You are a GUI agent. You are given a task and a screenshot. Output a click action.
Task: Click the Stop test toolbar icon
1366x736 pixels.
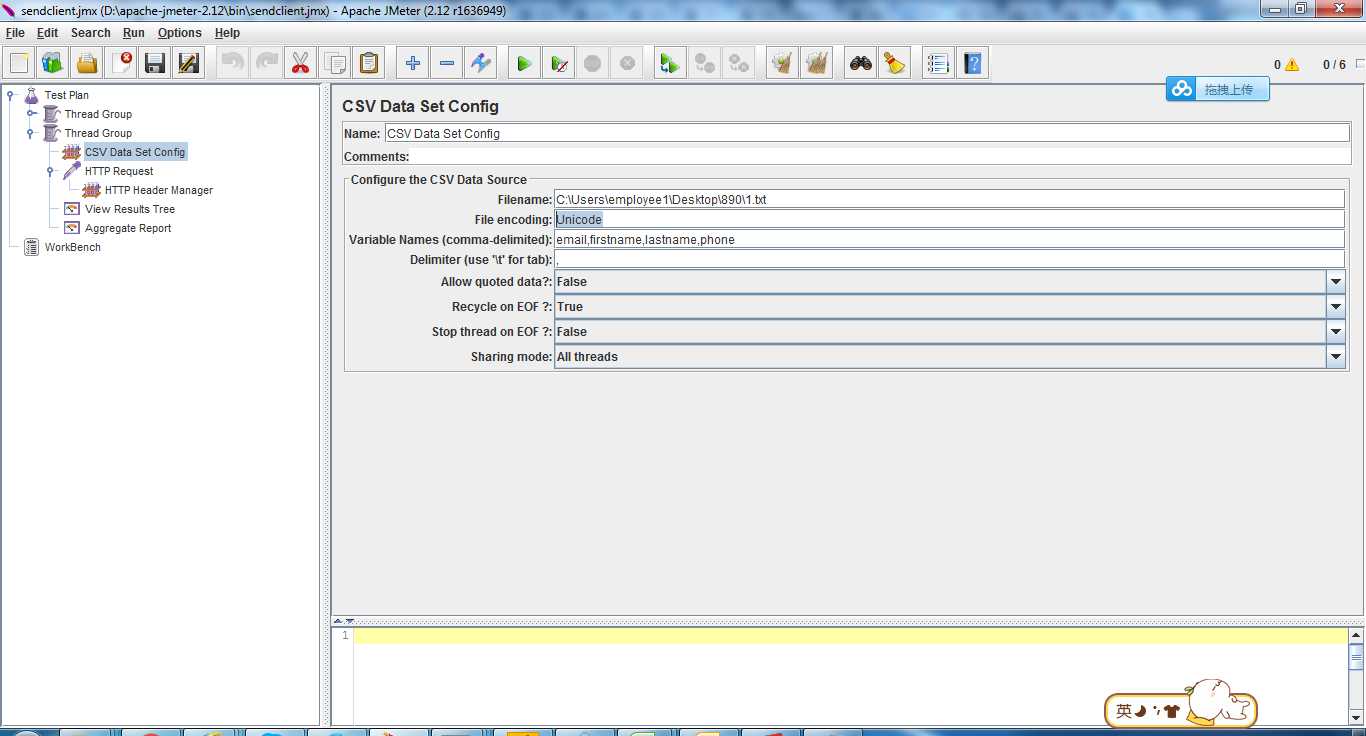click(593, 63)
